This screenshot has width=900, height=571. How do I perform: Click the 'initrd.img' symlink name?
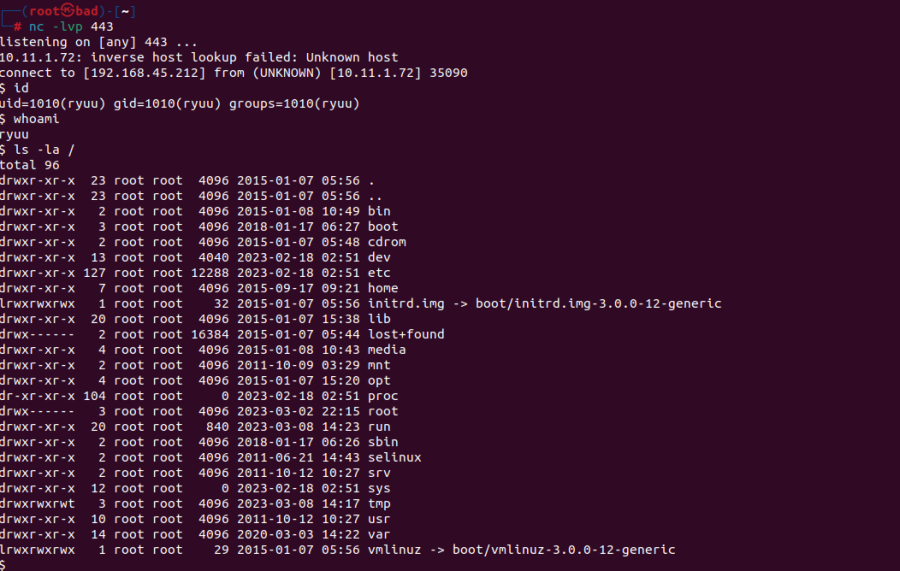[406, 304]
